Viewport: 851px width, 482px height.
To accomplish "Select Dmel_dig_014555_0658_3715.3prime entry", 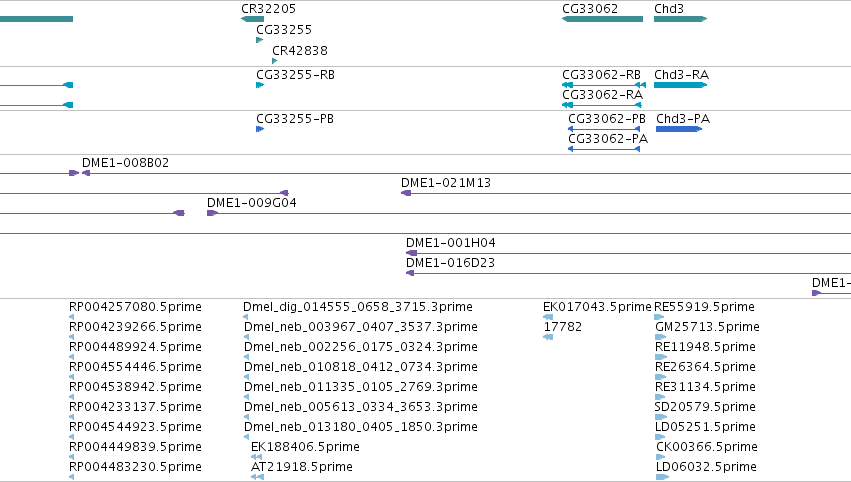I will click(358, 307).
